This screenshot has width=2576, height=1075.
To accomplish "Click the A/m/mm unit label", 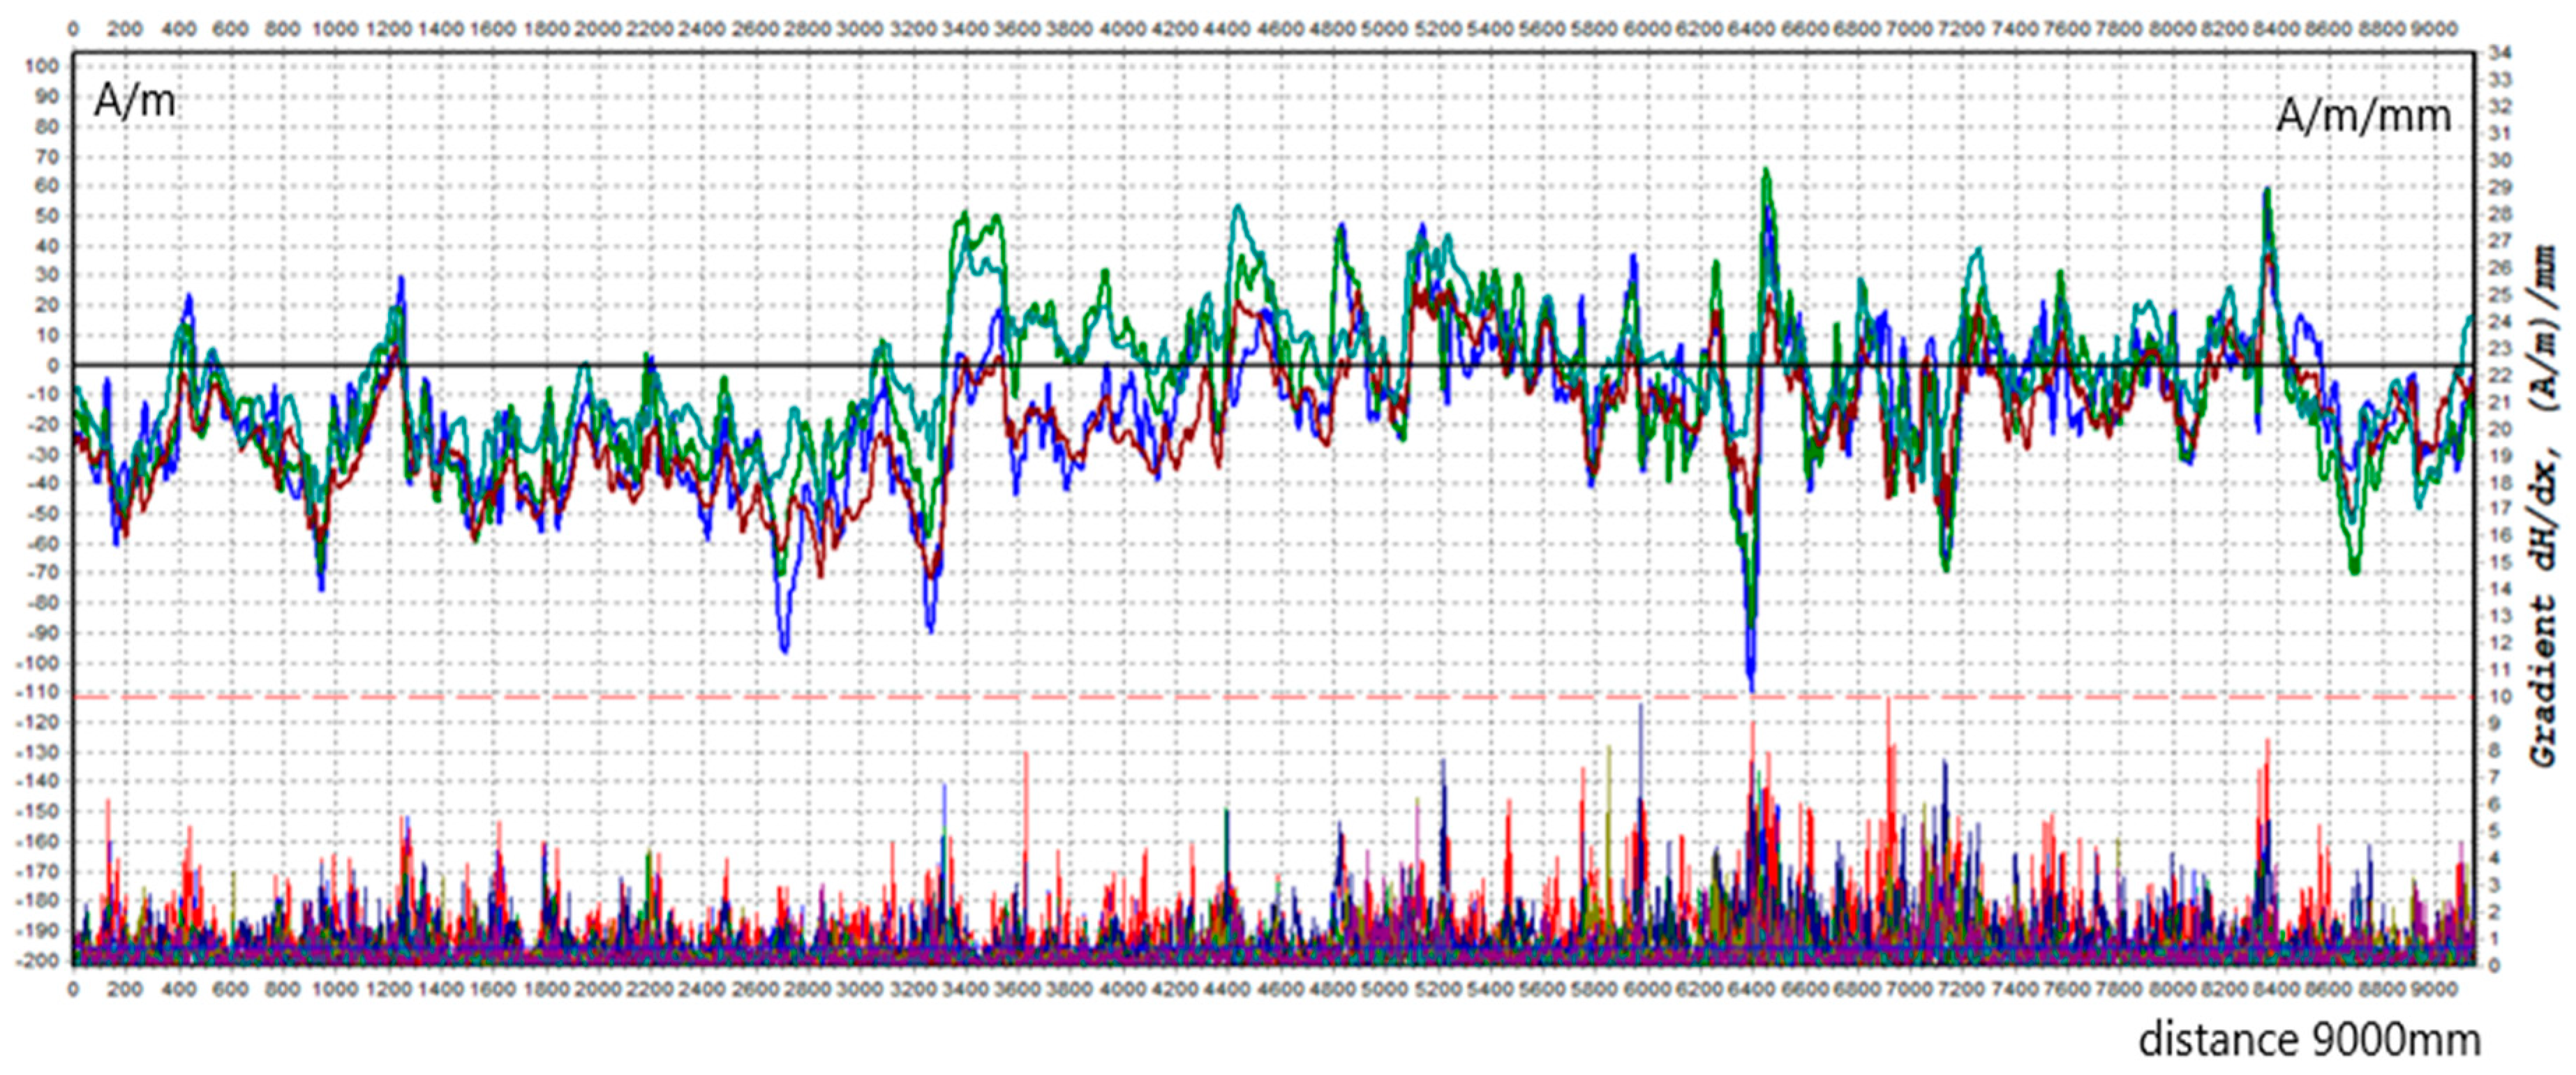I will [2363, 117].
